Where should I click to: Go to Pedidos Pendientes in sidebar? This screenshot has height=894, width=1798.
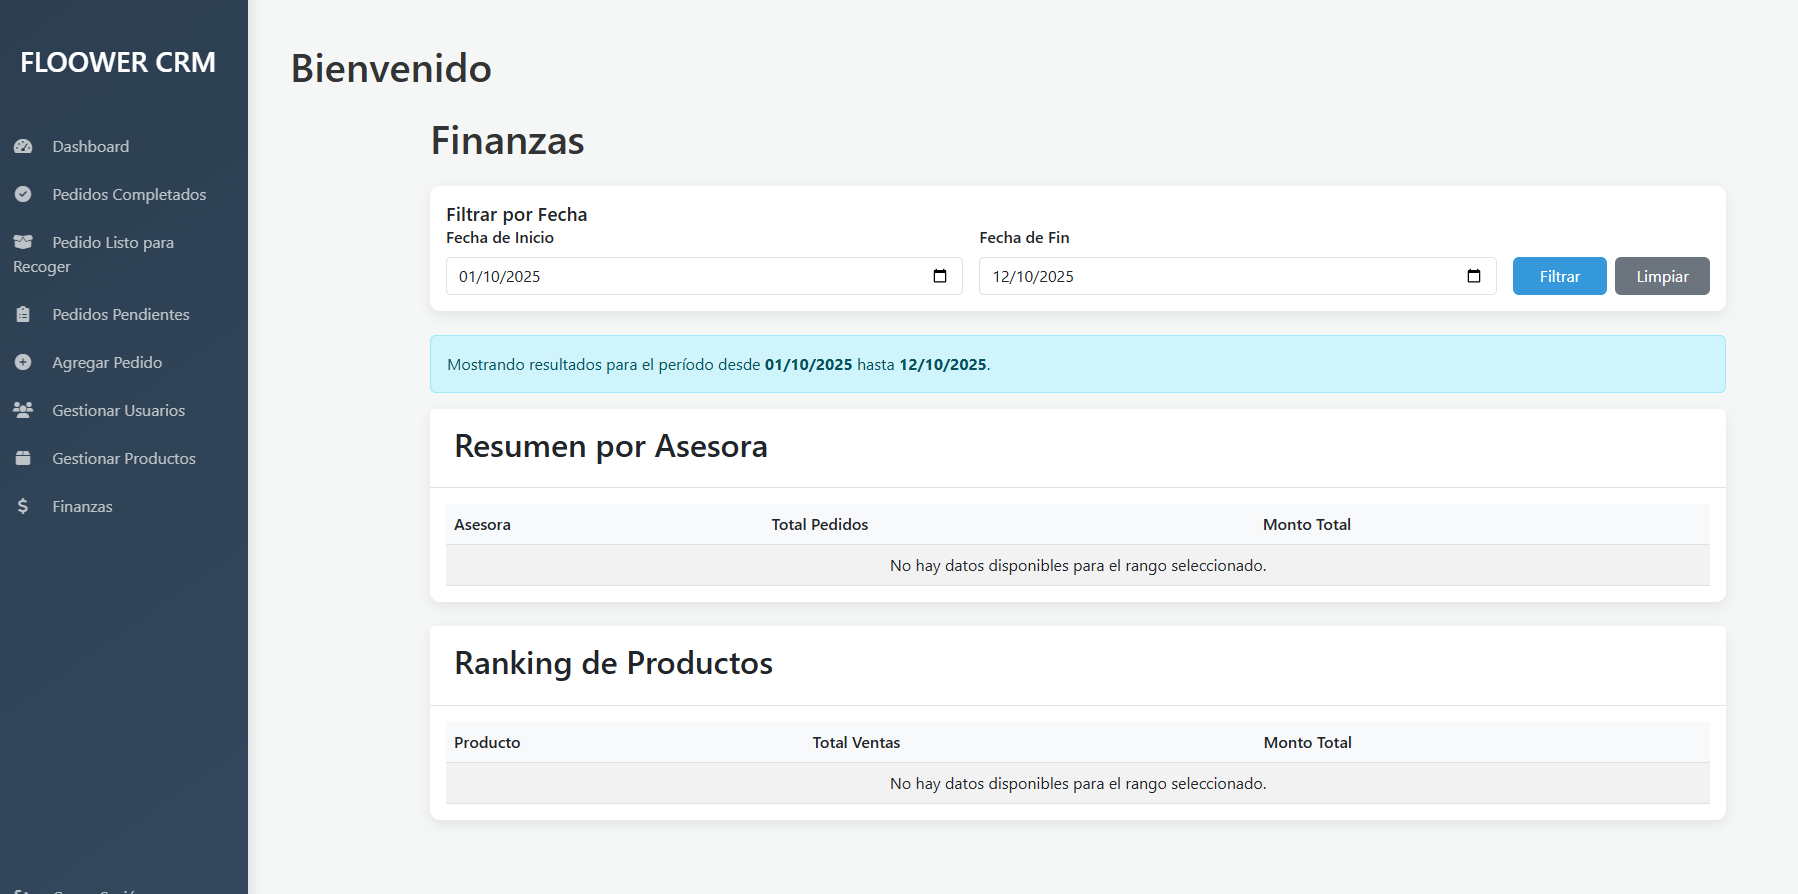coord(120,314)
